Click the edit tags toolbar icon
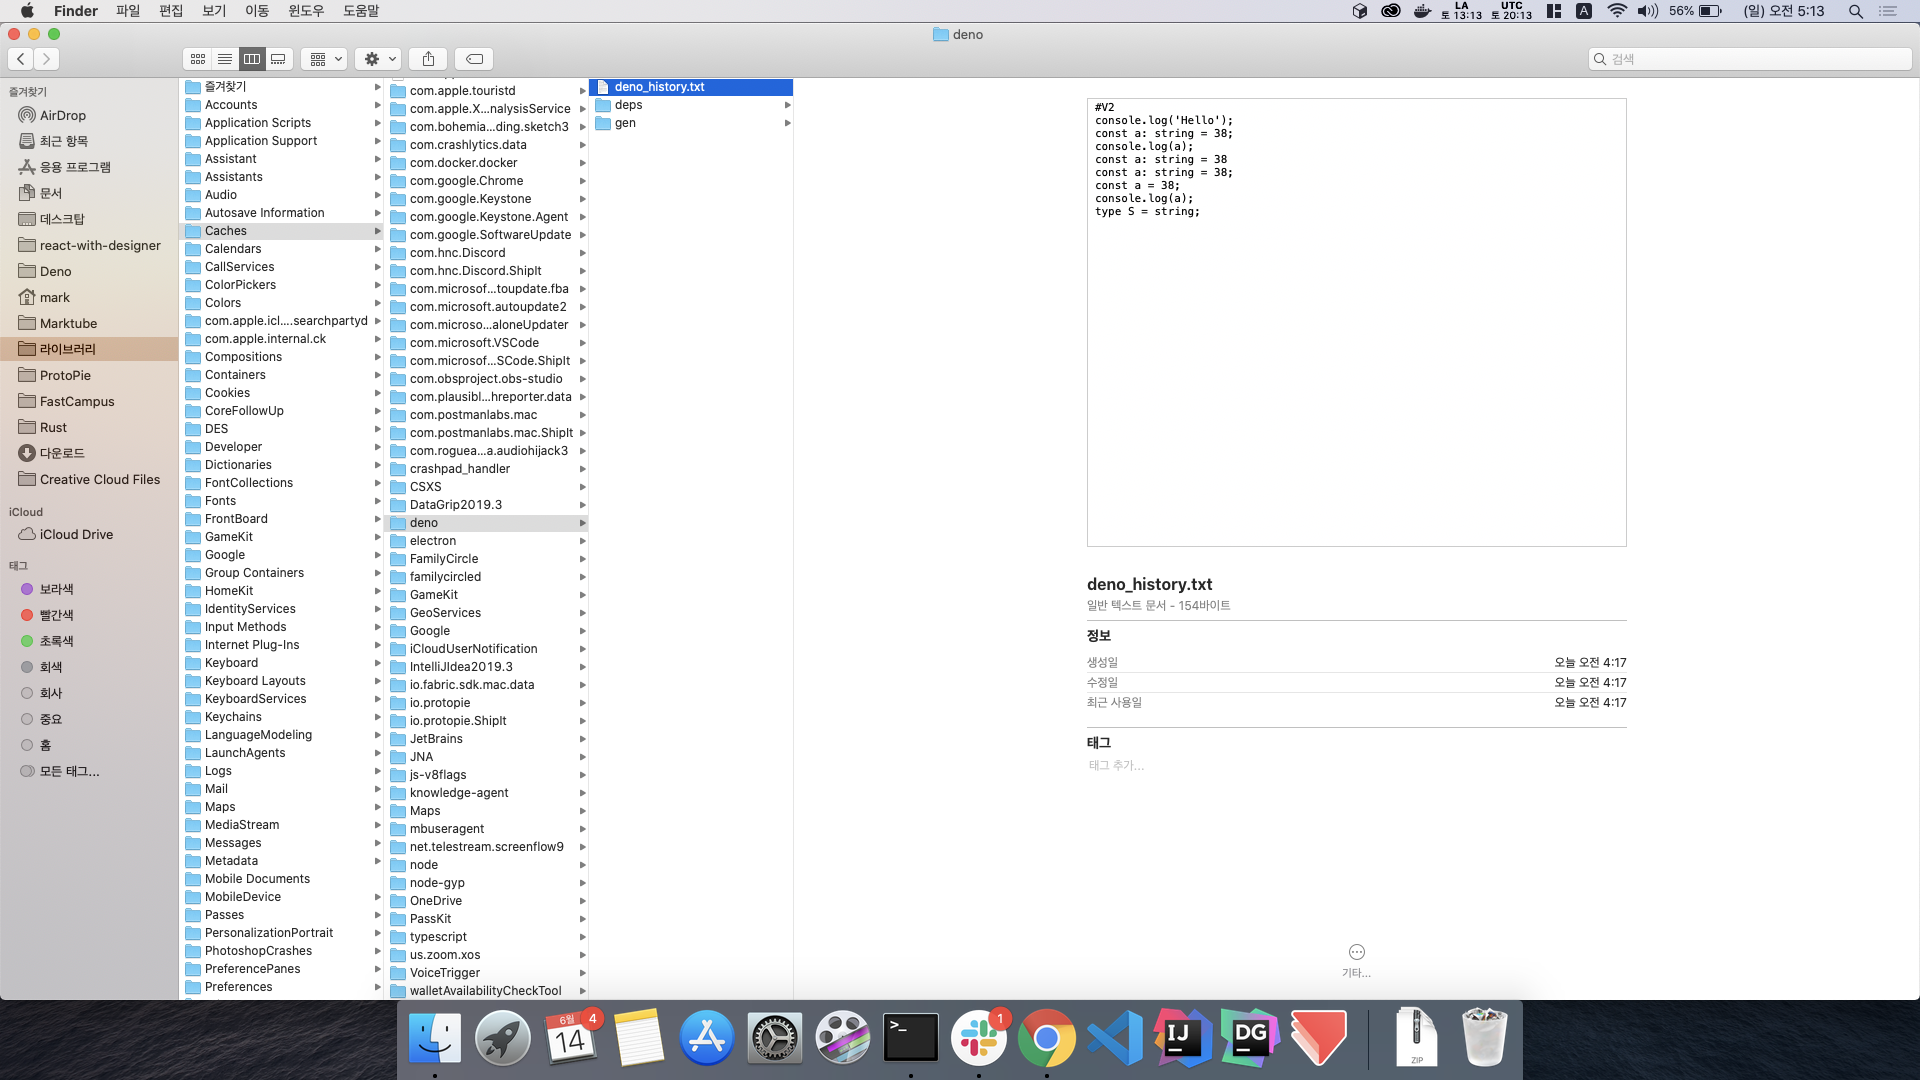 point(475,59)
